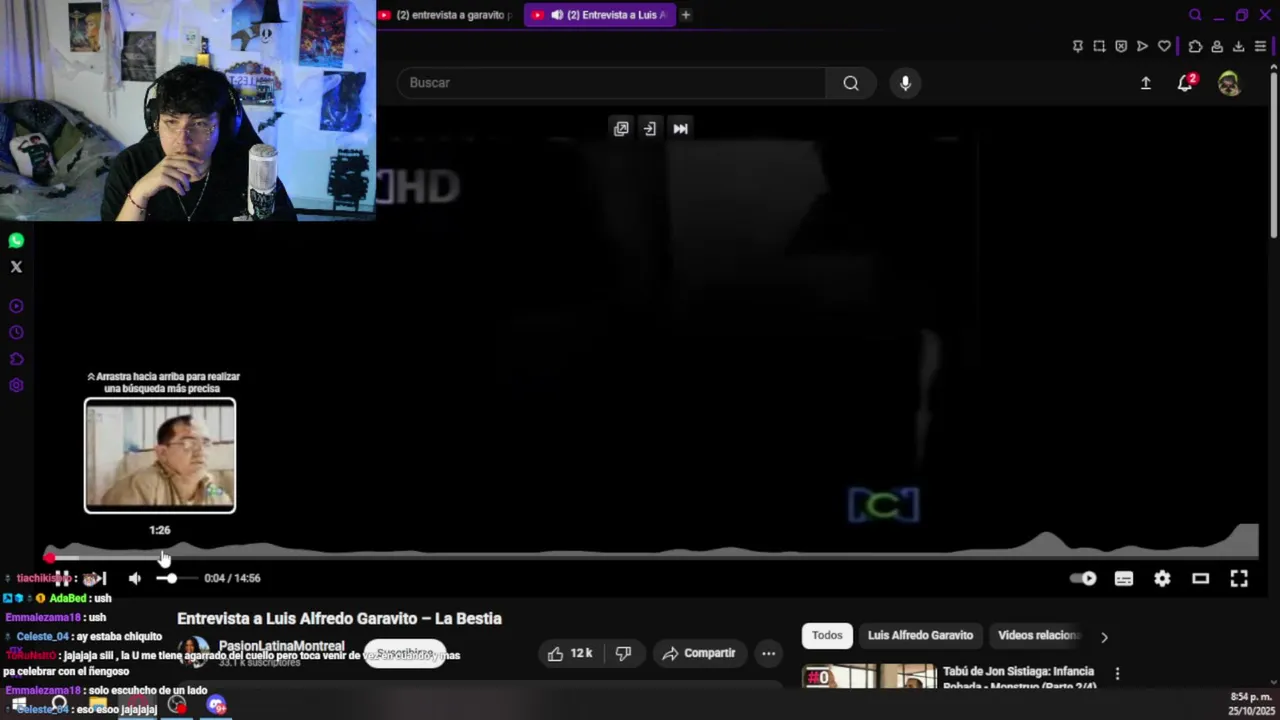The height and width of the screenshot is (720, 1280).
Task: Start voice search with the microphone icon
Action: [905, 83]
